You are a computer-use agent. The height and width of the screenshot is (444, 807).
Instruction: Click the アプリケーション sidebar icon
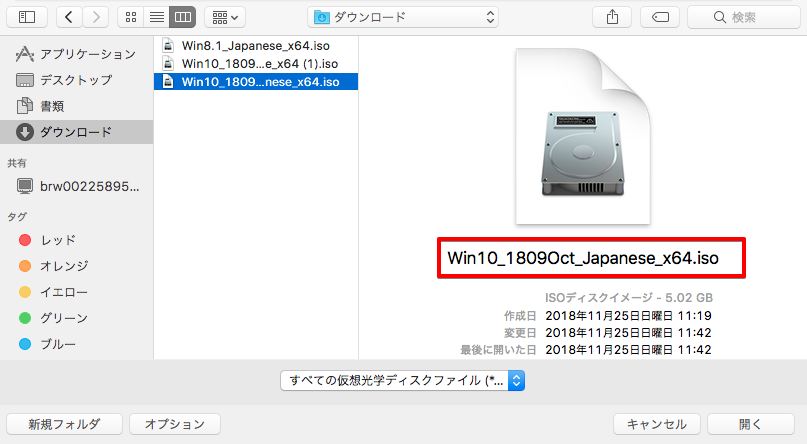(24, 54)
